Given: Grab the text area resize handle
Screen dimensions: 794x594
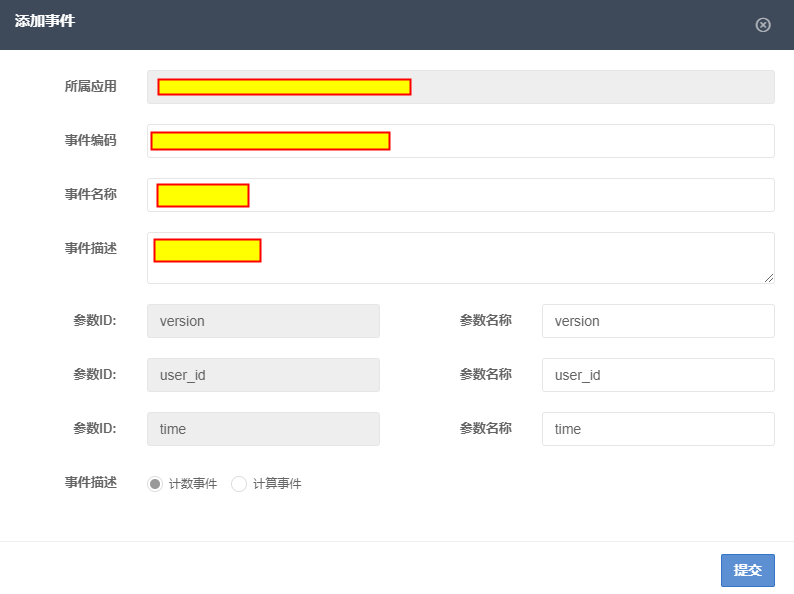Looking at the screenshot, I should pyautogui.click(x=769, y=278).
